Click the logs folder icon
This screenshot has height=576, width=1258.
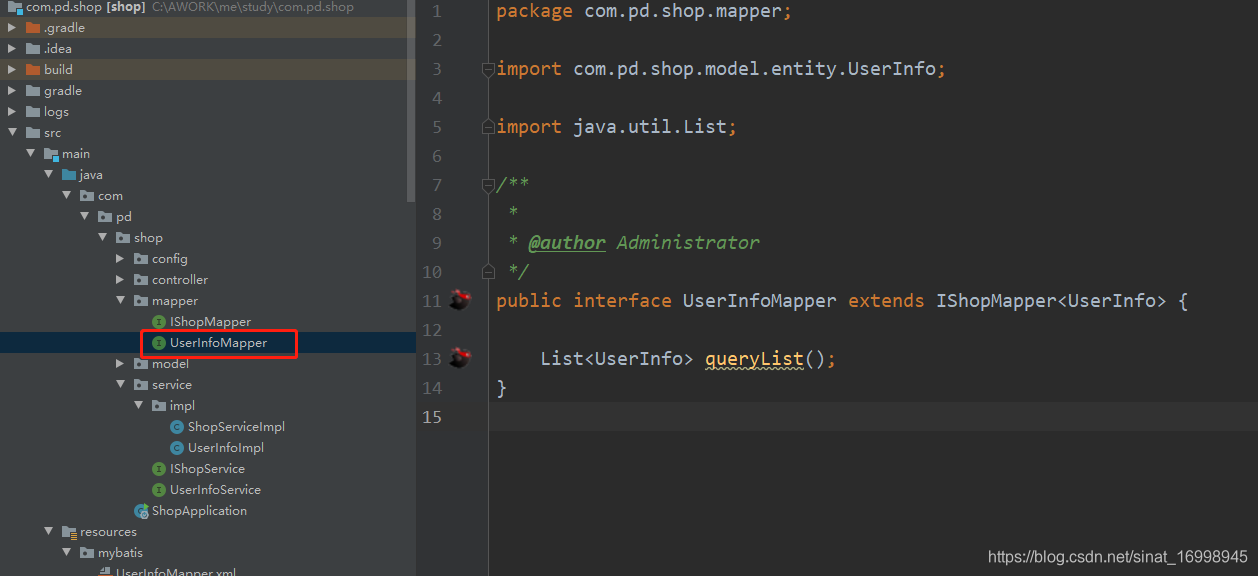33,111
